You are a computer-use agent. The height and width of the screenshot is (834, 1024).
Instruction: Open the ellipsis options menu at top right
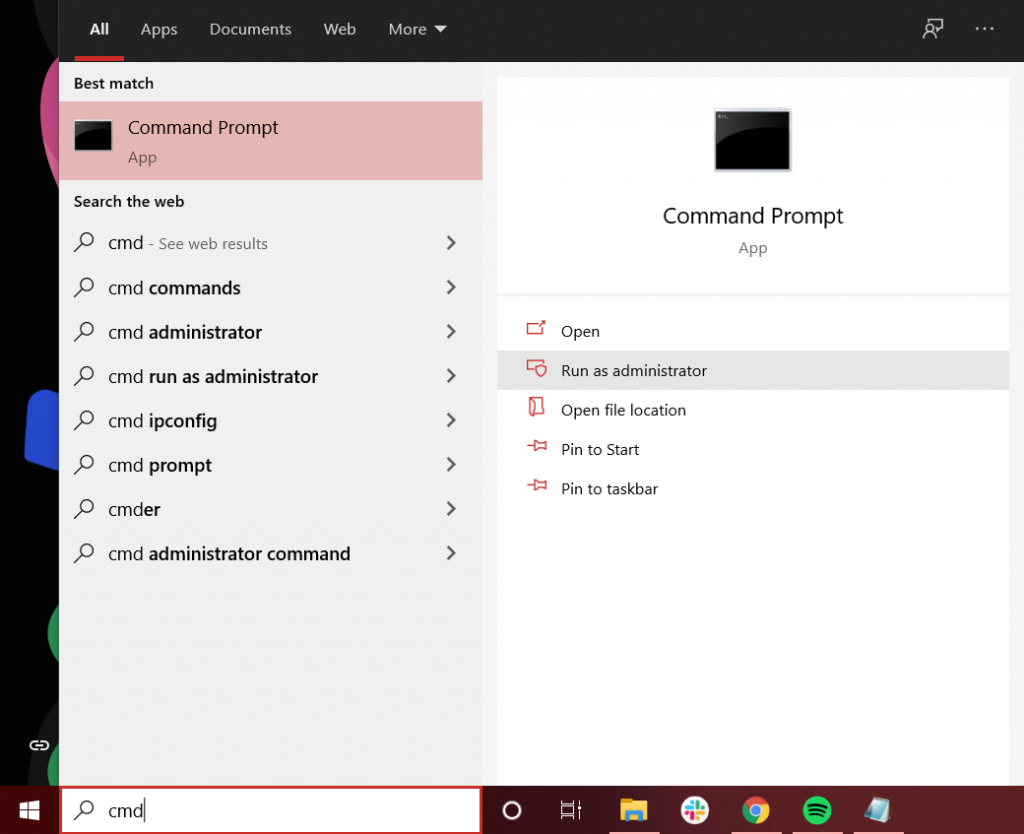(x=984, y=29)
